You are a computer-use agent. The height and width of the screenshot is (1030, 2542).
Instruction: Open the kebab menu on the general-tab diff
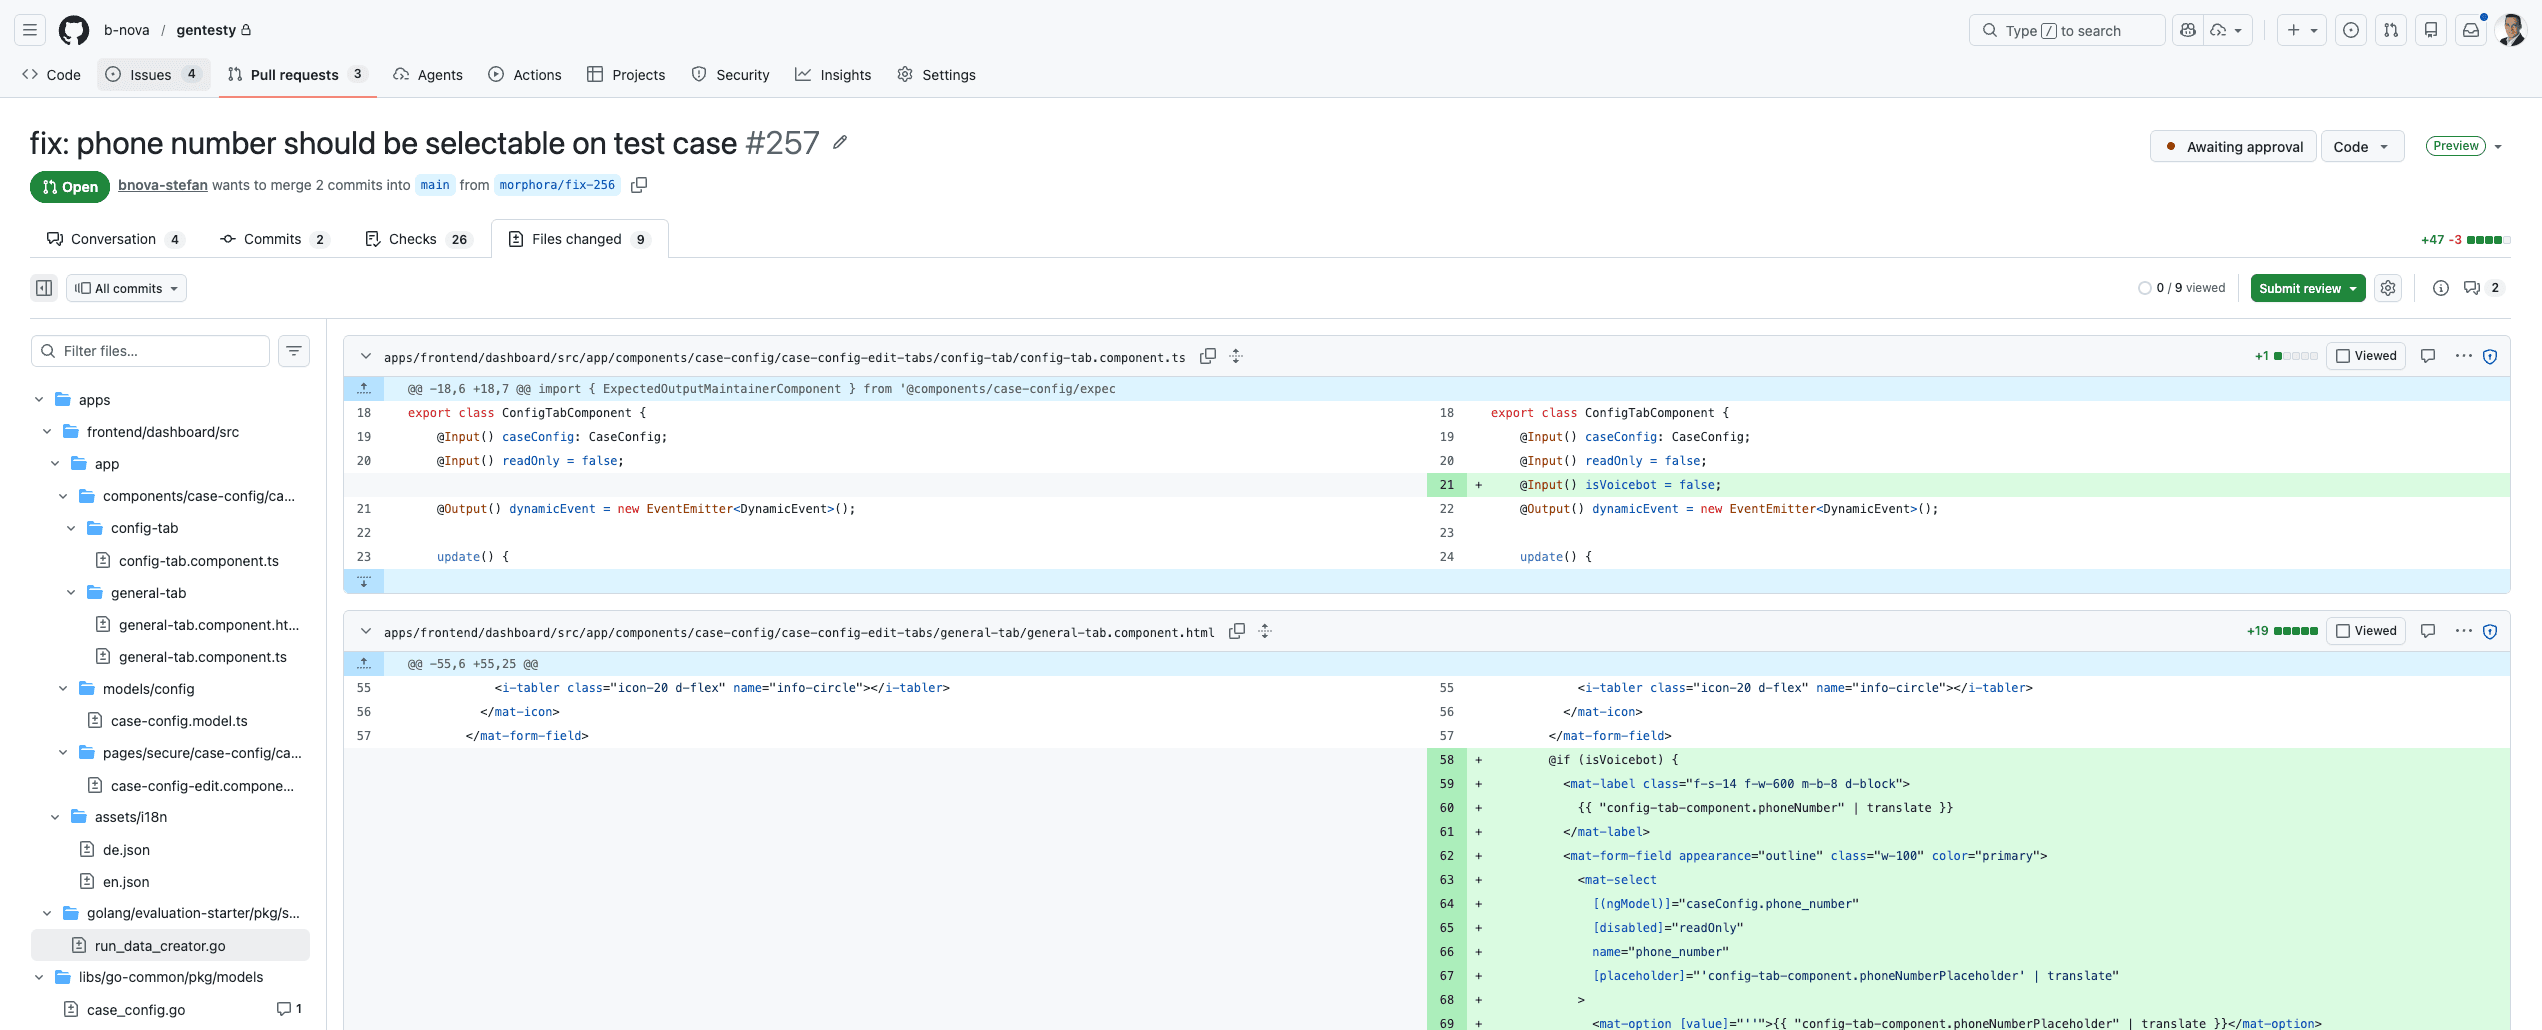click(x=2462, y=631)
